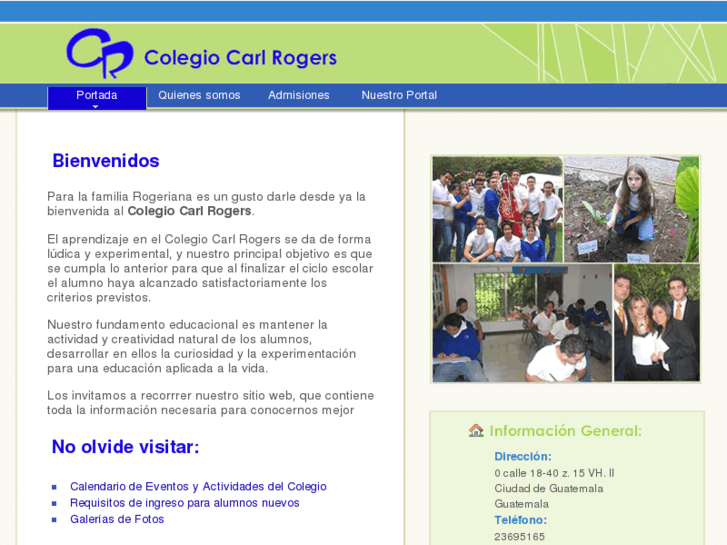Viewport: 727px width, 545px height.
Task: Click the Colegio Carl Rogers header title
Action: [x=240, y=58]
